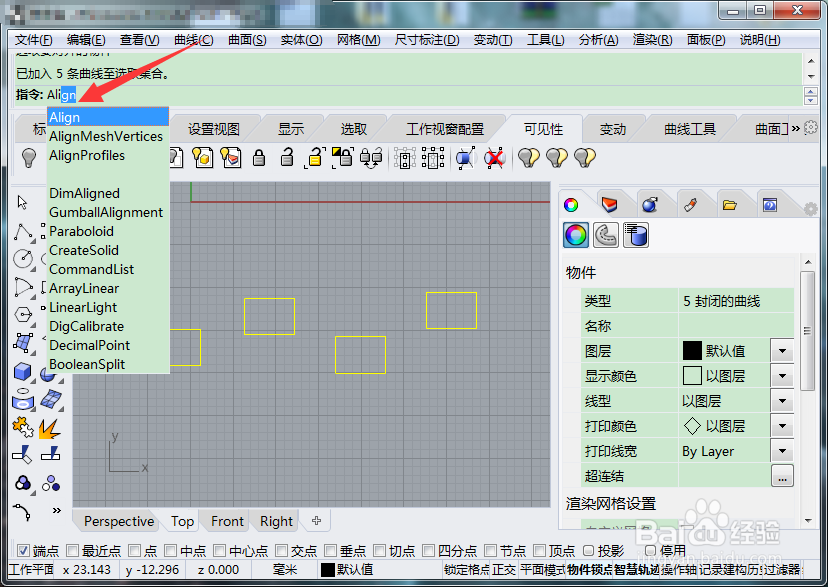Open the render sphere panel tab icon
The image size is (828, 587).
pyautogui.click(x=650, y=205)
